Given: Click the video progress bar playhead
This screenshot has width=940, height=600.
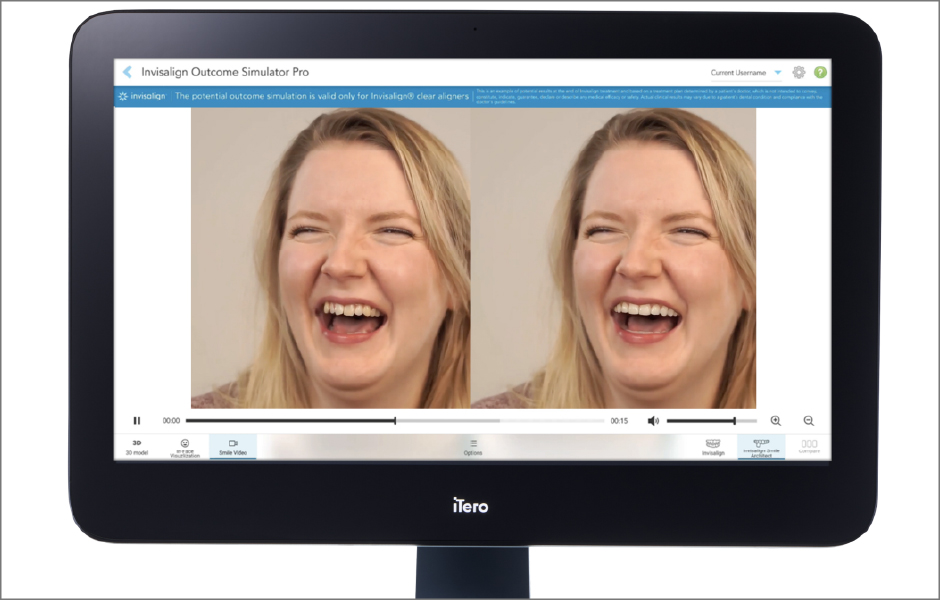Looking at the screenshot, I should point(395,421).
